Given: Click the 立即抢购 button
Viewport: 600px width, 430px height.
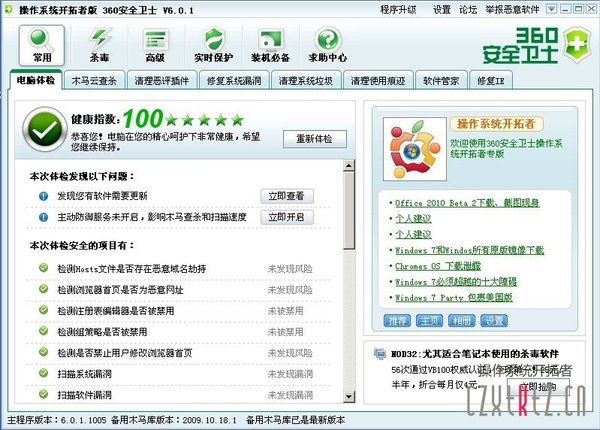Looking at the screenshot, I should 538,387.
